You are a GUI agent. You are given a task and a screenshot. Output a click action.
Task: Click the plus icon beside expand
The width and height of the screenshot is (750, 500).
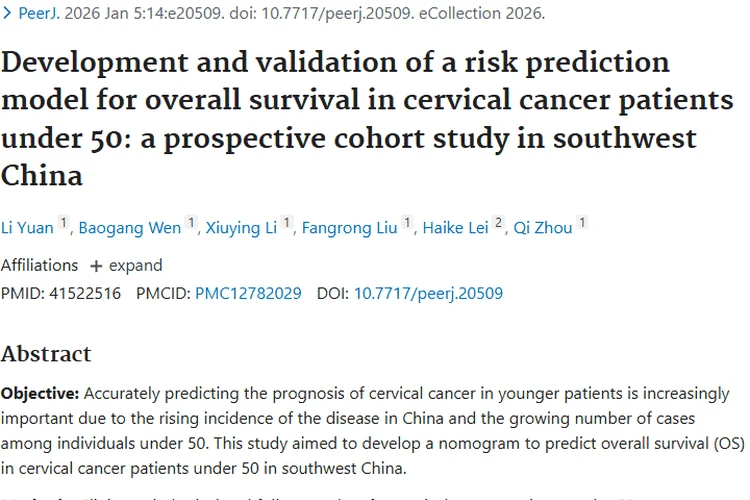96,266
